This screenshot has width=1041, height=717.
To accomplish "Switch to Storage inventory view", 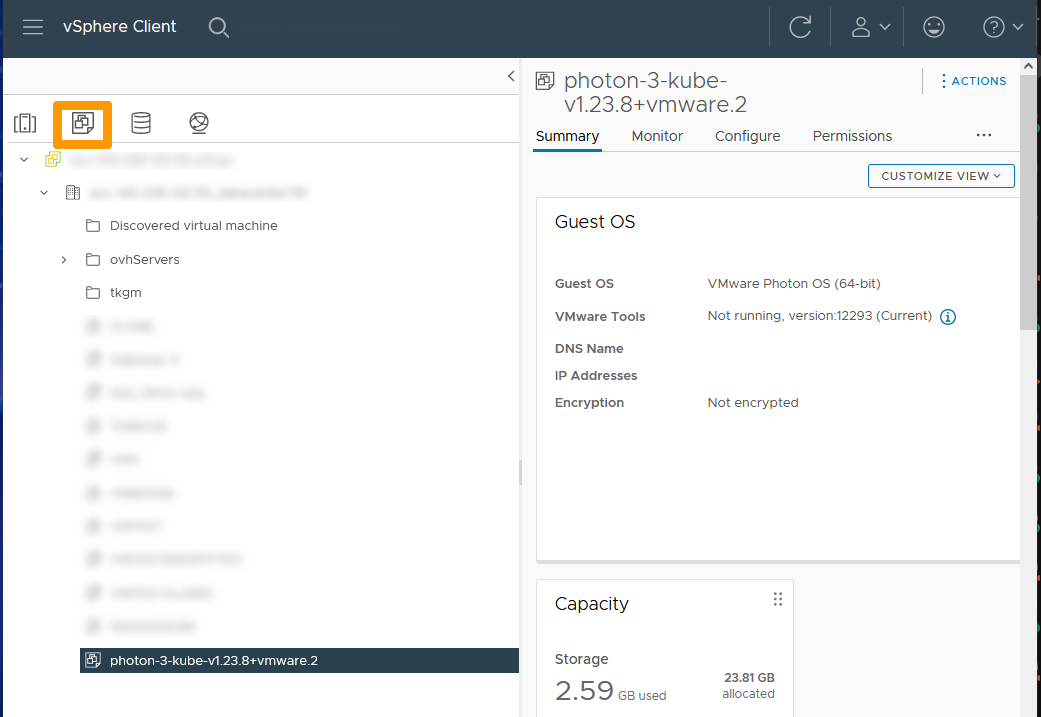I will coord(141,123).
